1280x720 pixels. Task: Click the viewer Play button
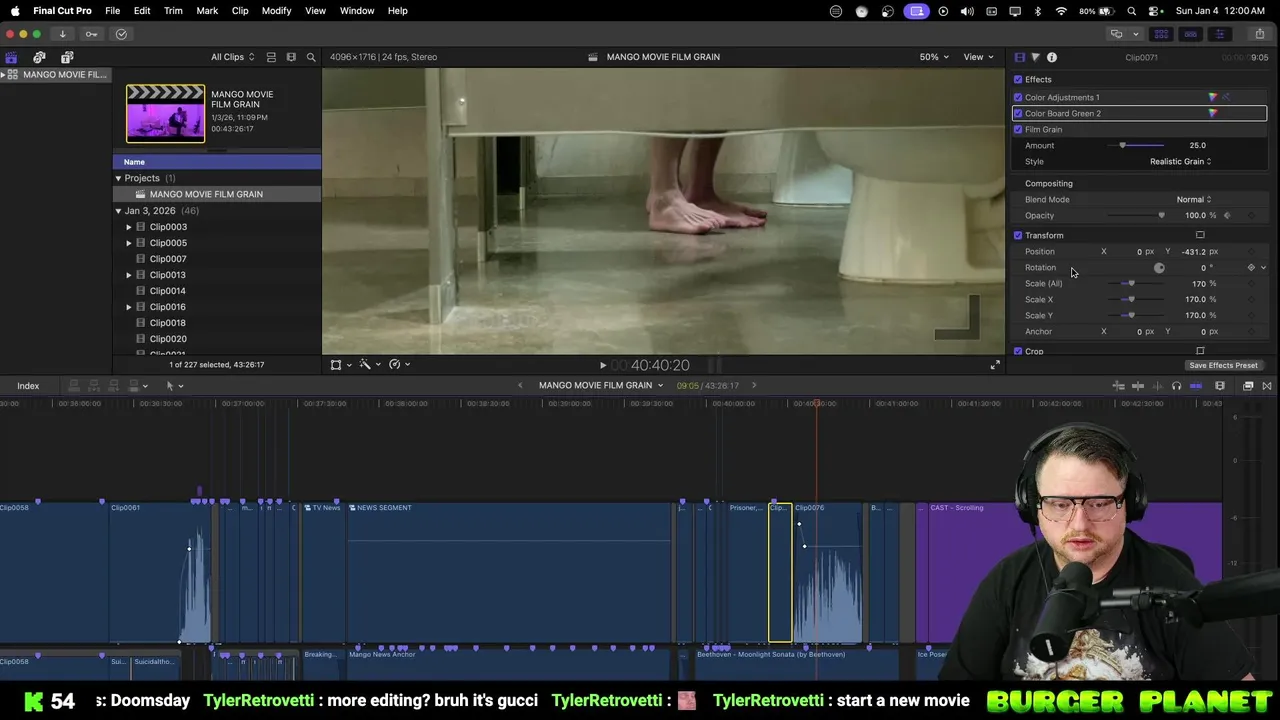[602, 366]
